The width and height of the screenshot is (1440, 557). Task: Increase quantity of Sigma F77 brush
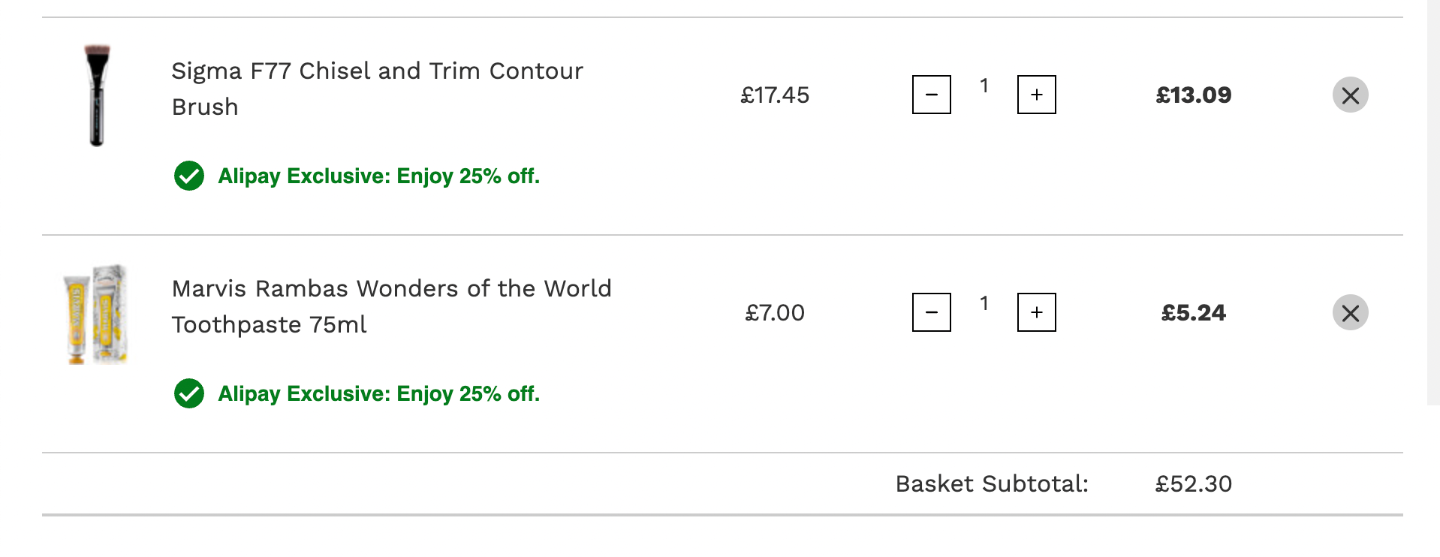pyautogui.click(x=1037, y=95)
